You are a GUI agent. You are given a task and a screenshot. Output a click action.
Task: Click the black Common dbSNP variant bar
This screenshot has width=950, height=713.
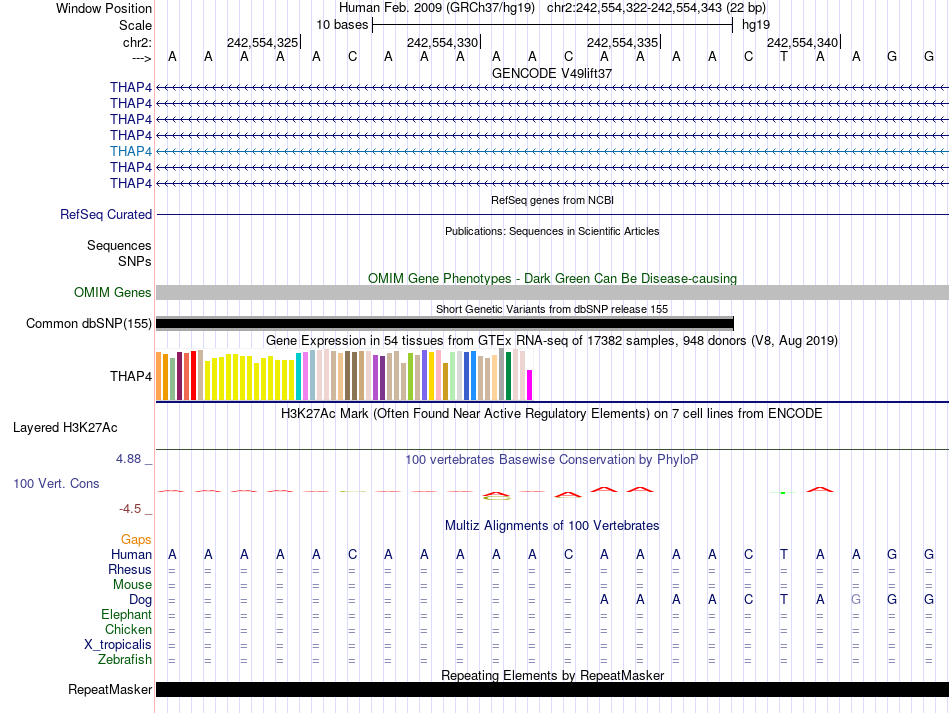pos(445,323)
